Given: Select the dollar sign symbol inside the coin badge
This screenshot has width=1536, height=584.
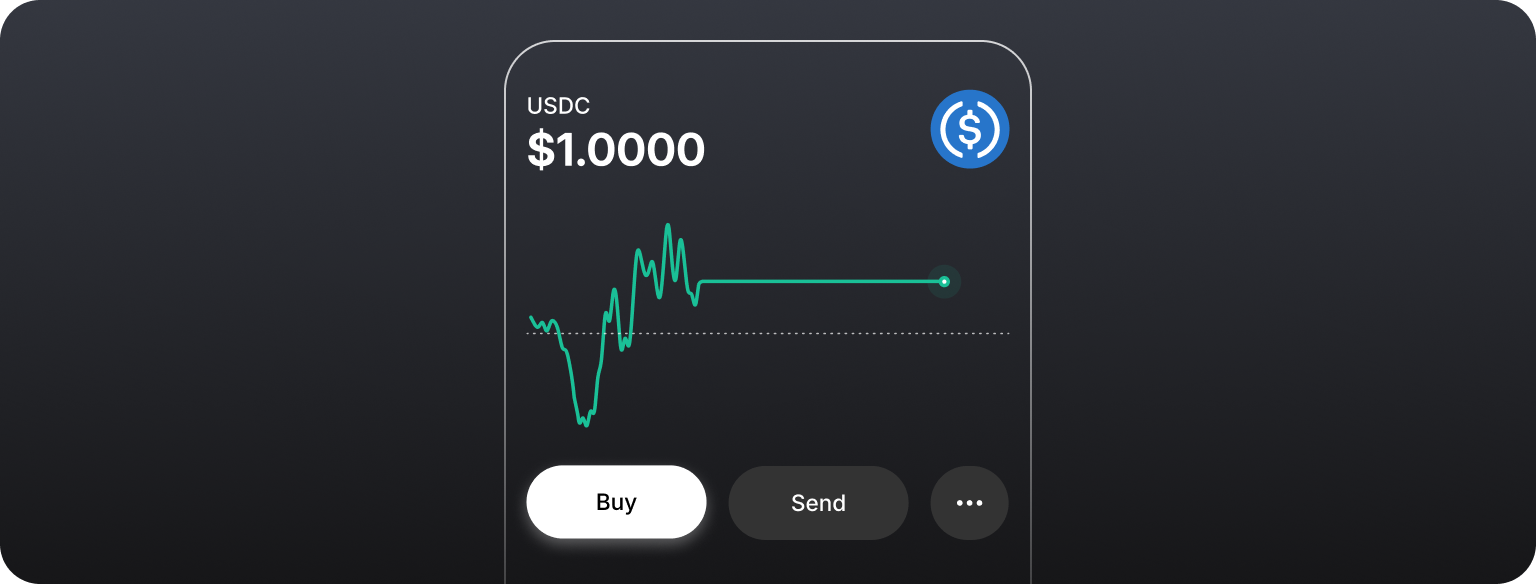Looking at the screenshot, I should [970, 128].
